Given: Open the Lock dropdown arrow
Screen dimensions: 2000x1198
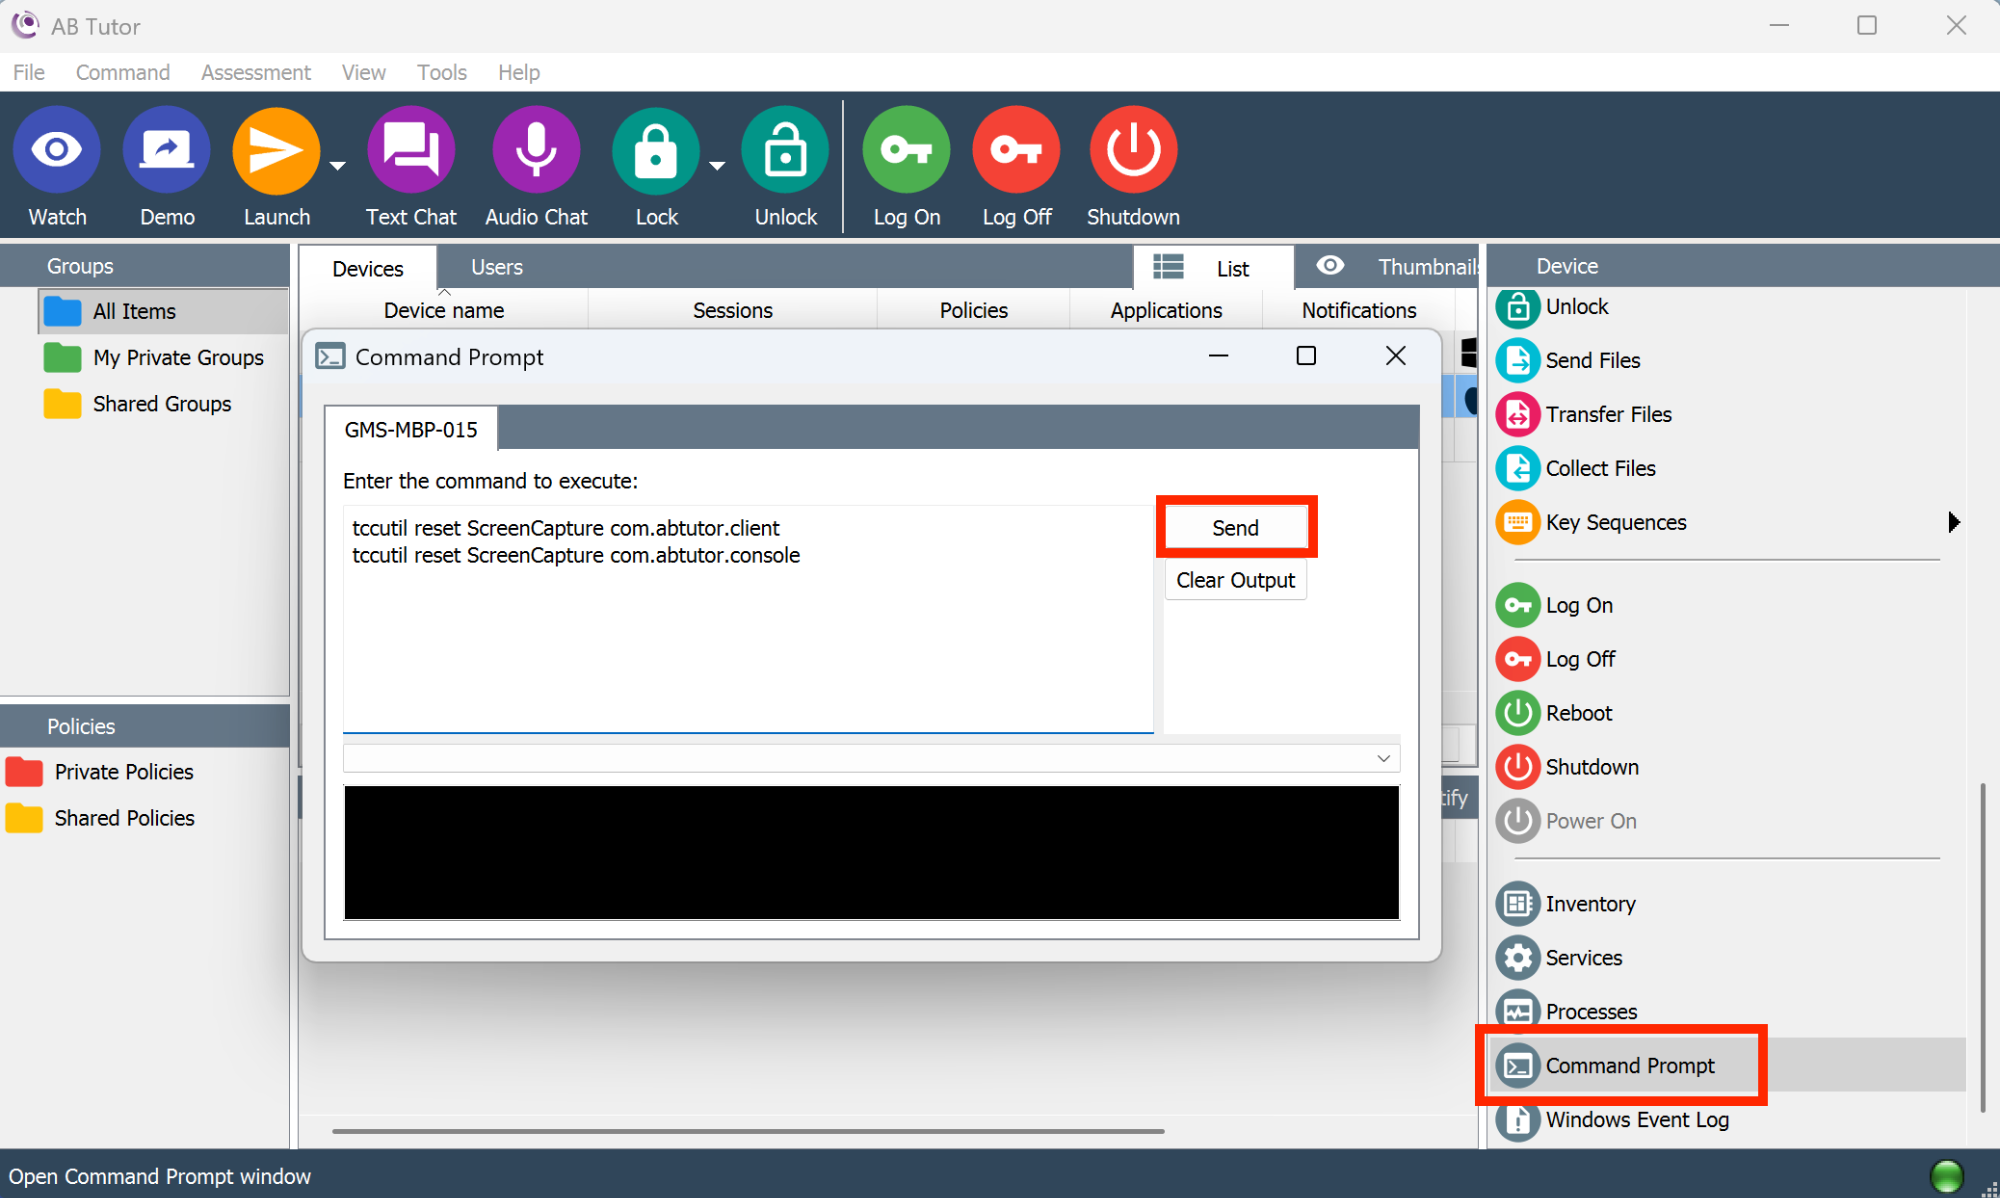Looking at the screenshot, I should (x=717, y=166).
